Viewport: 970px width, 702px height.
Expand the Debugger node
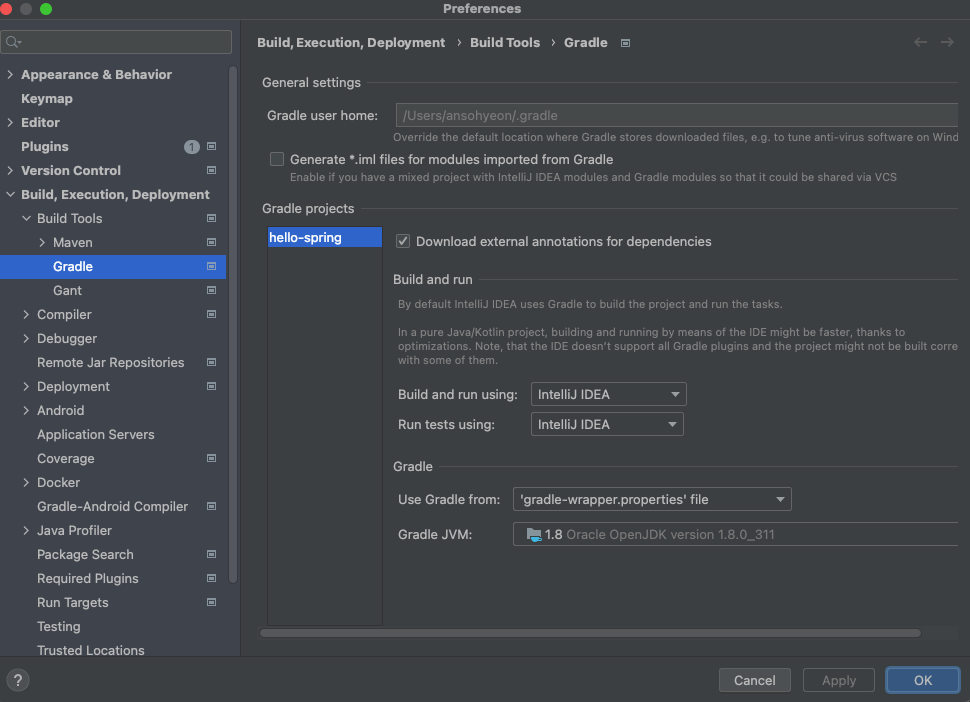click(x=26, y=338)
